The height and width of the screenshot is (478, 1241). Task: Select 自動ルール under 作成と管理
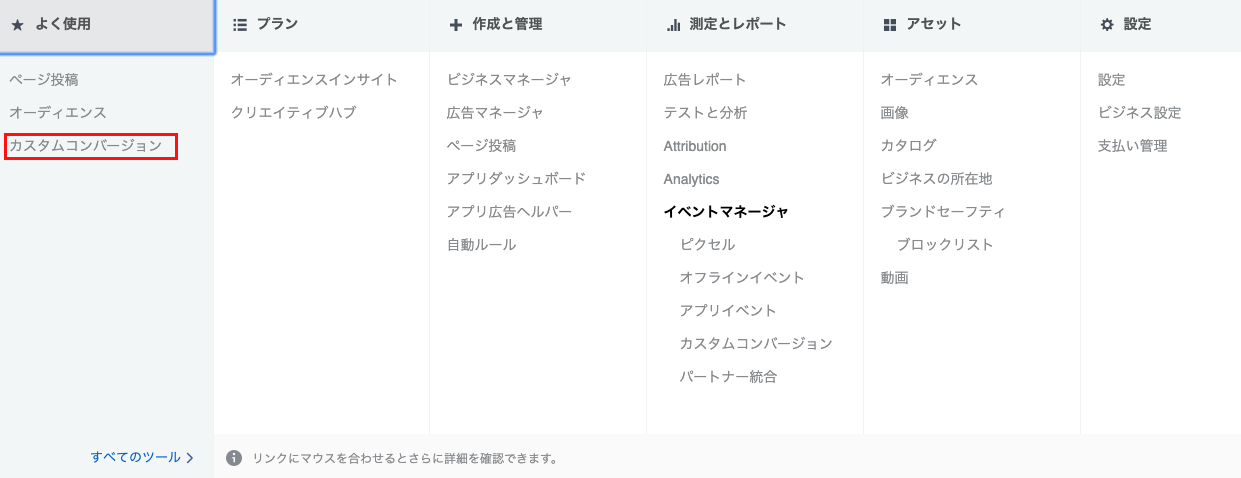click(481, 245)
